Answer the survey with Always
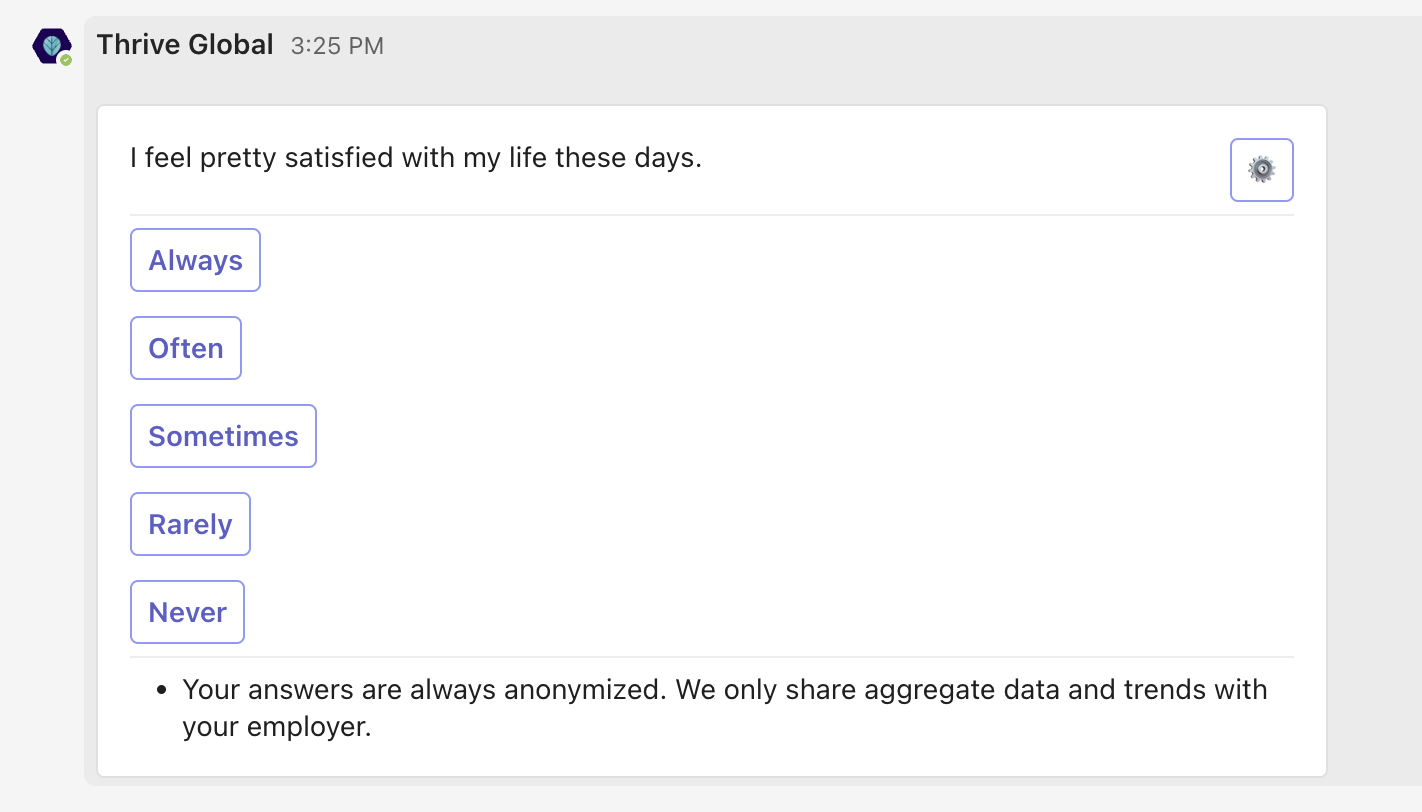1422x812 pixels. point(195,260)
